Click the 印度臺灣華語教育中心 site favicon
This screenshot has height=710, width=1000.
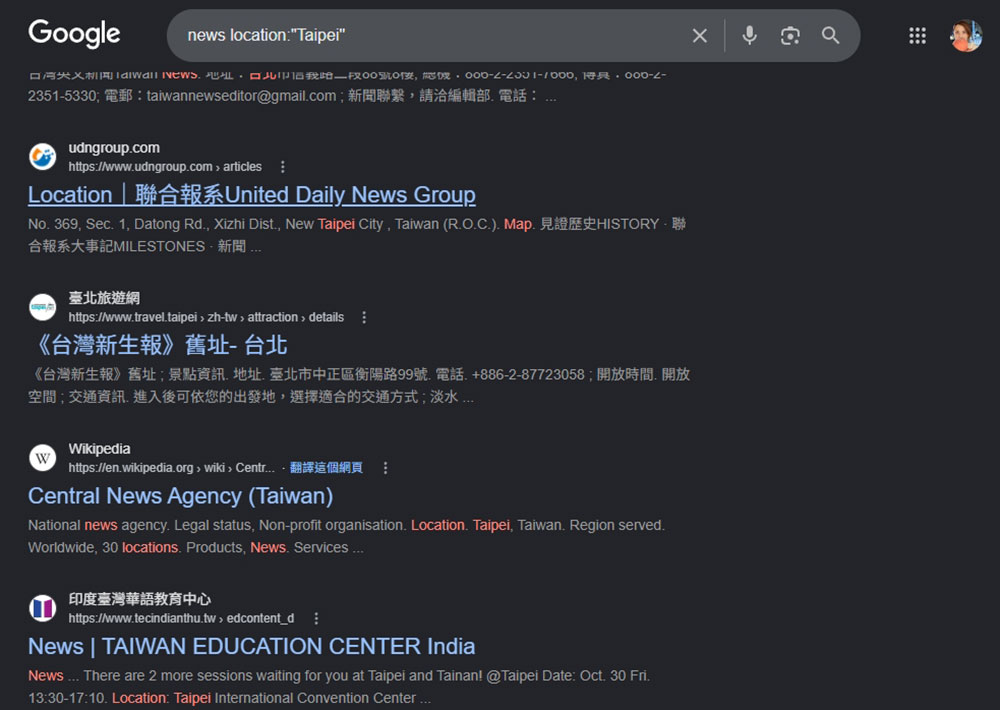43,608
